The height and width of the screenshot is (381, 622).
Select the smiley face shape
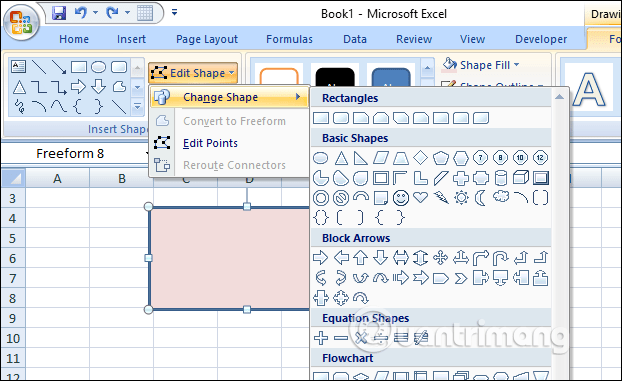(401, 198)
